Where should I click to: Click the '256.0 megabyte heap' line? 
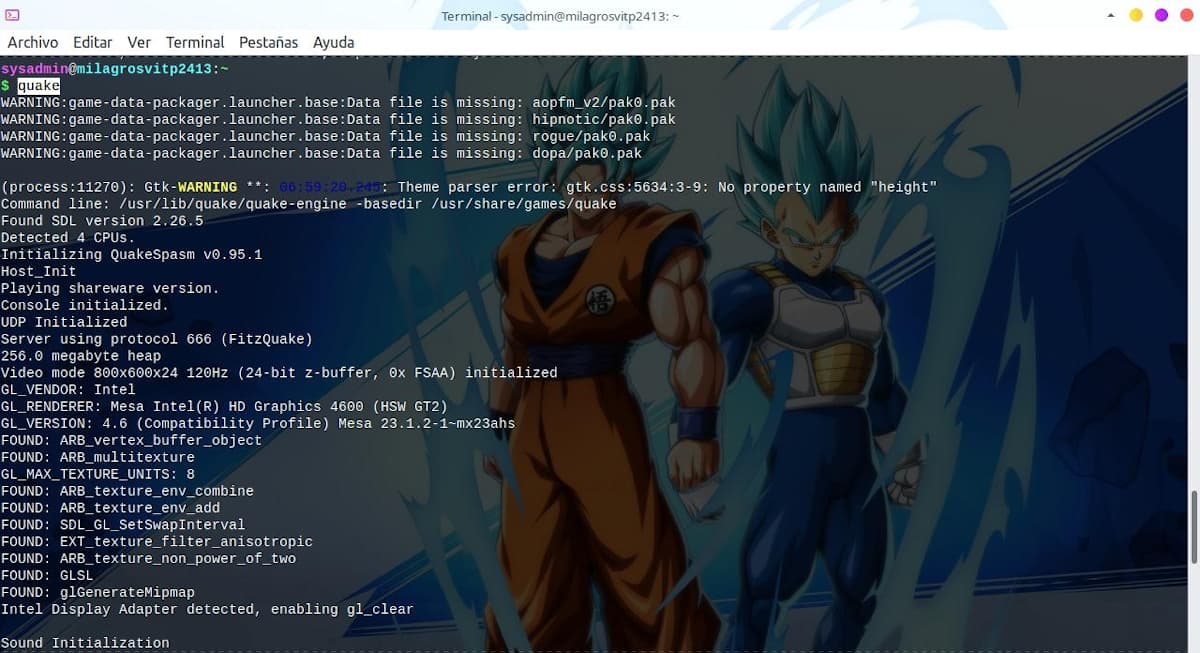pos(81,356)
